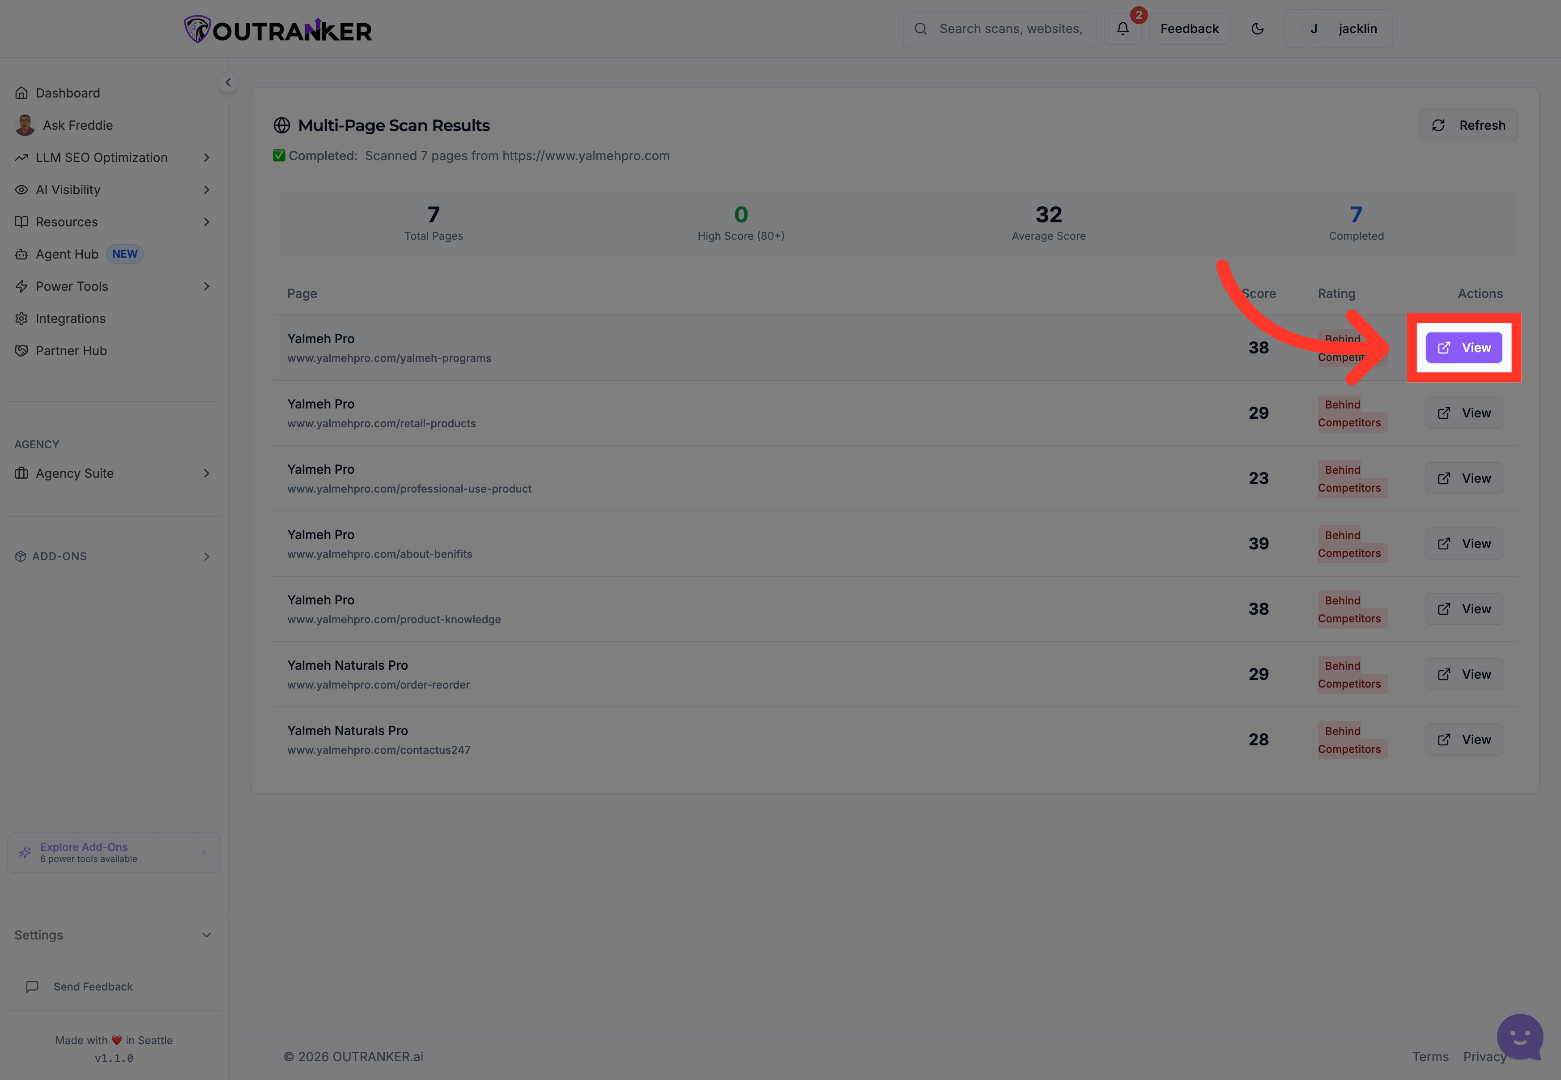
Task: Open Agent Hub in the sidebar
Action: click(67, 254)
